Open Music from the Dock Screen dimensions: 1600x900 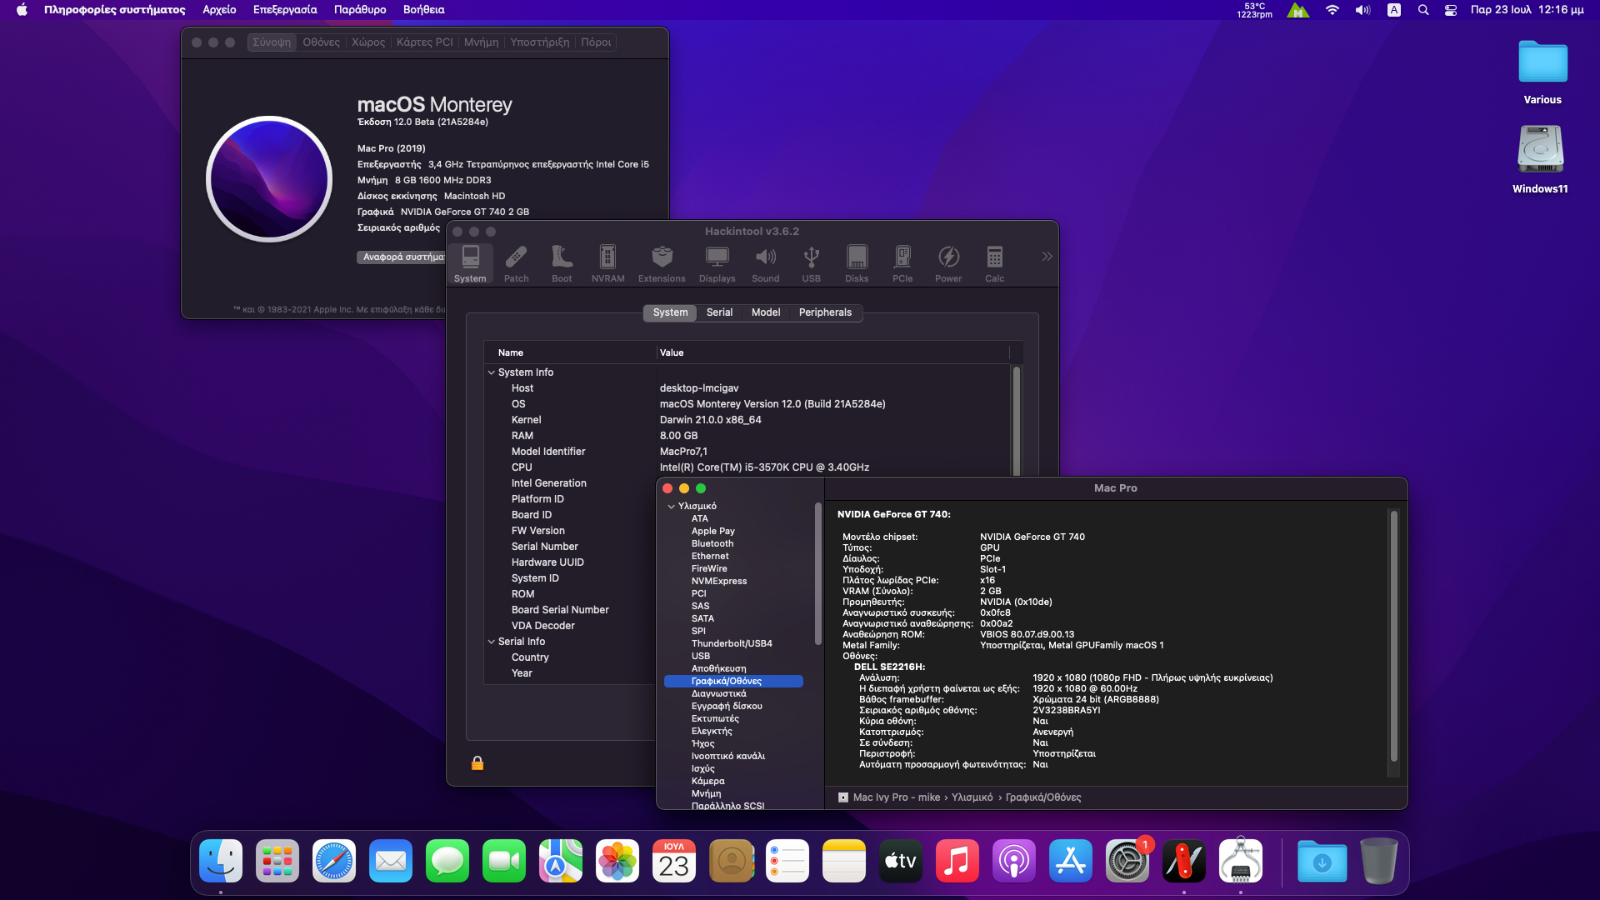[x=957, y=860]
